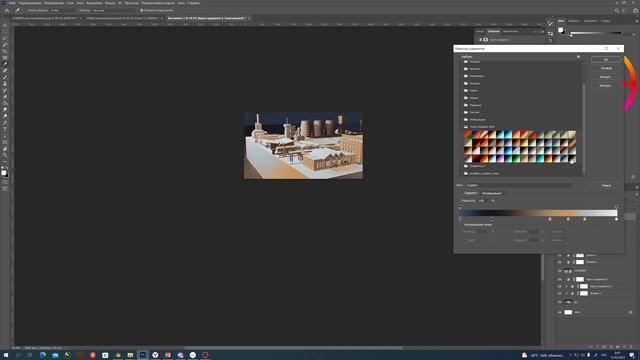The width and height of the screenshot is (640, 360).
Task: Open the Windows Start menu
Action: [x=6, y=355]
